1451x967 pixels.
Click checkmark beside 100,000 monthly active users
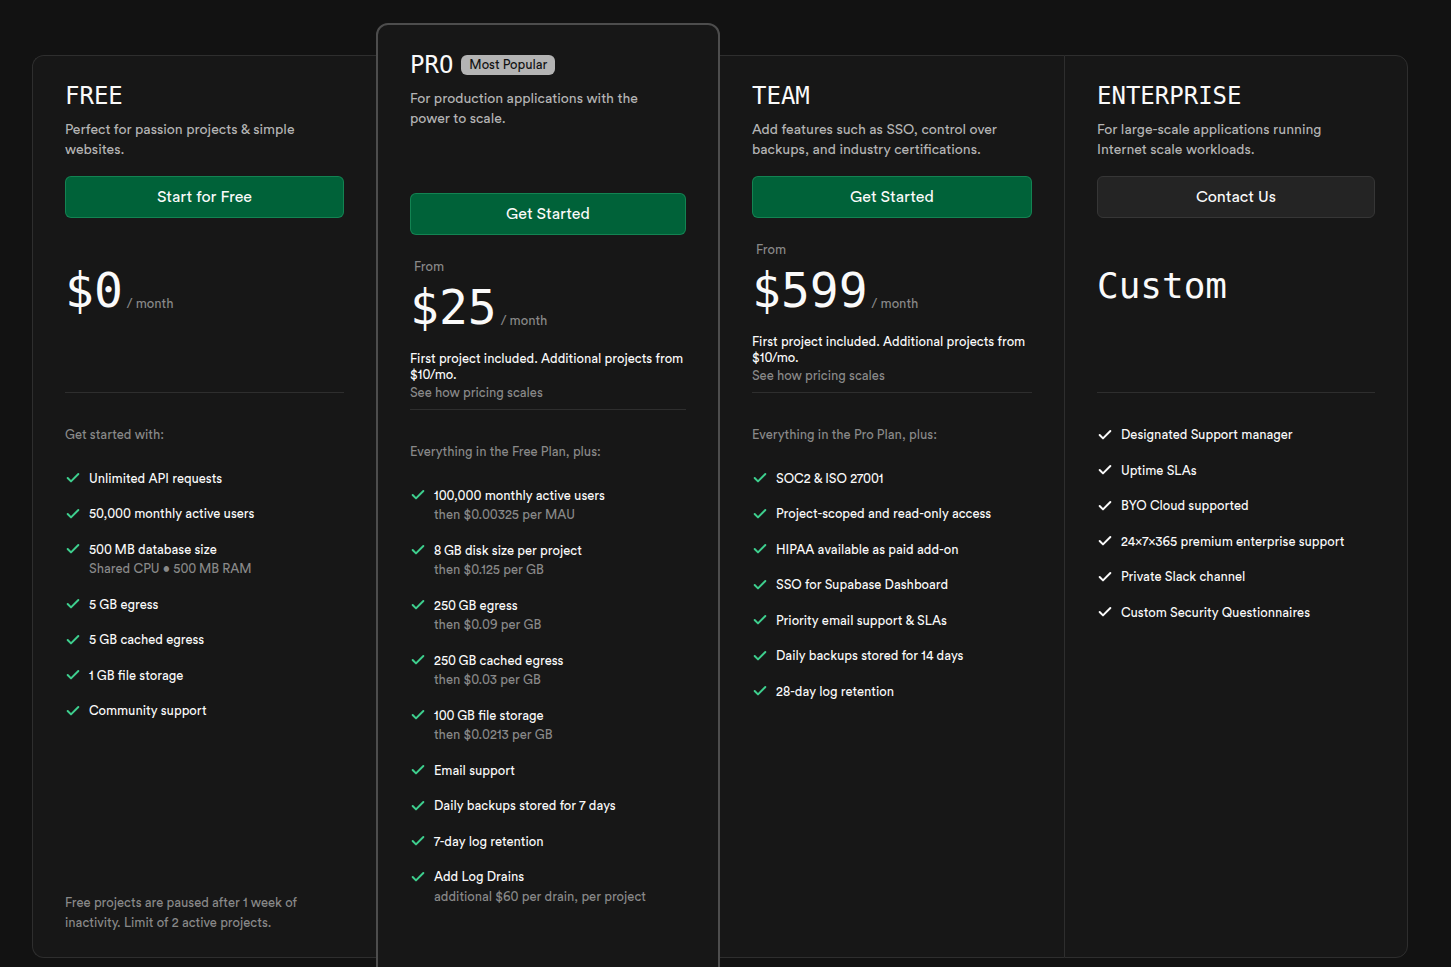point(418,495)
